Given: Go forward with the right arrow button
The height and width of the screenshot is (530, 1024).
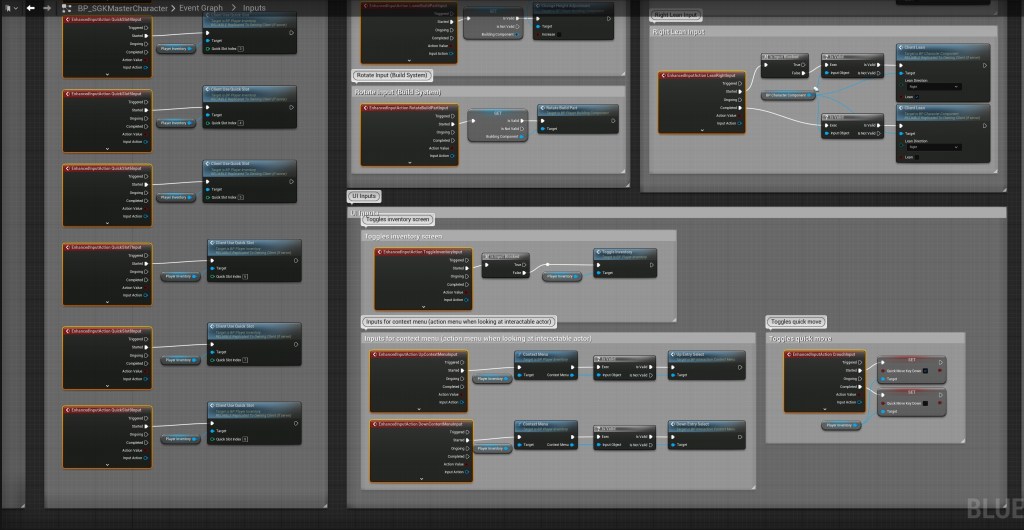Looking at the screenshot, I should 46,8.
